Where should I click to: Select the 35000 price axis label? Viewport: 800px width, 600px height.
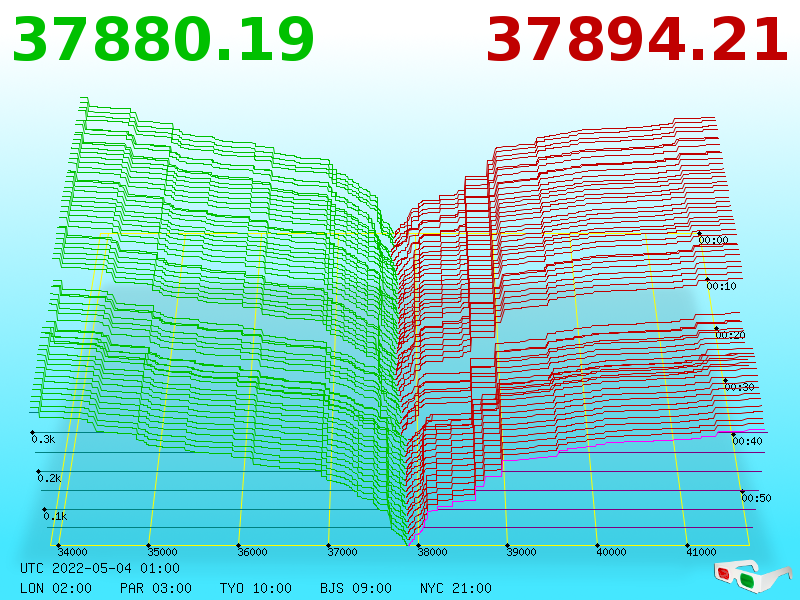coord(162,552)
